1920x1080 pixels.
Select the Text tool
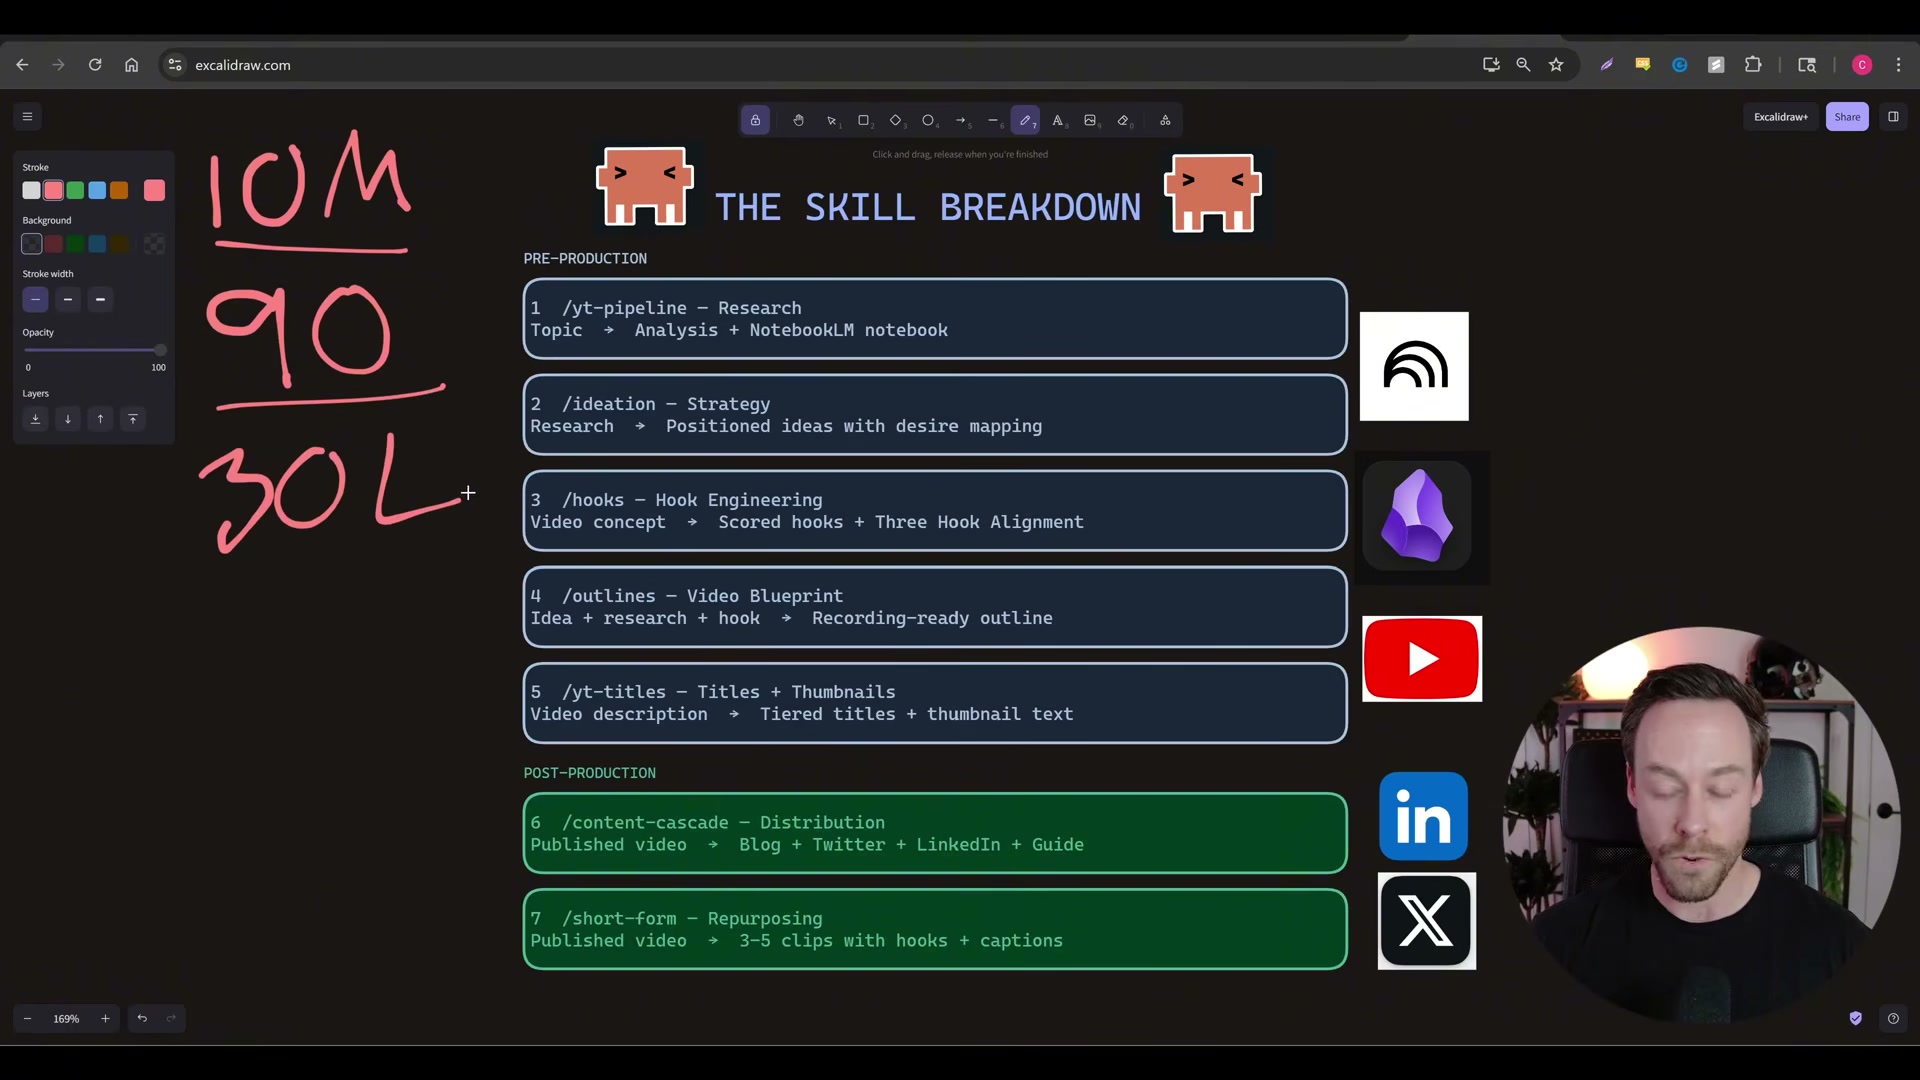[1058, 120]
